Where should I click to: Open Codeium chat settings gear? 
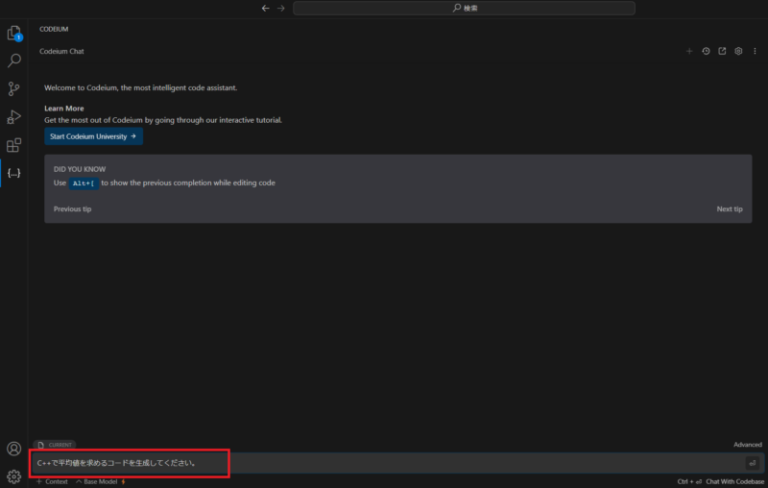coord(738,51)
